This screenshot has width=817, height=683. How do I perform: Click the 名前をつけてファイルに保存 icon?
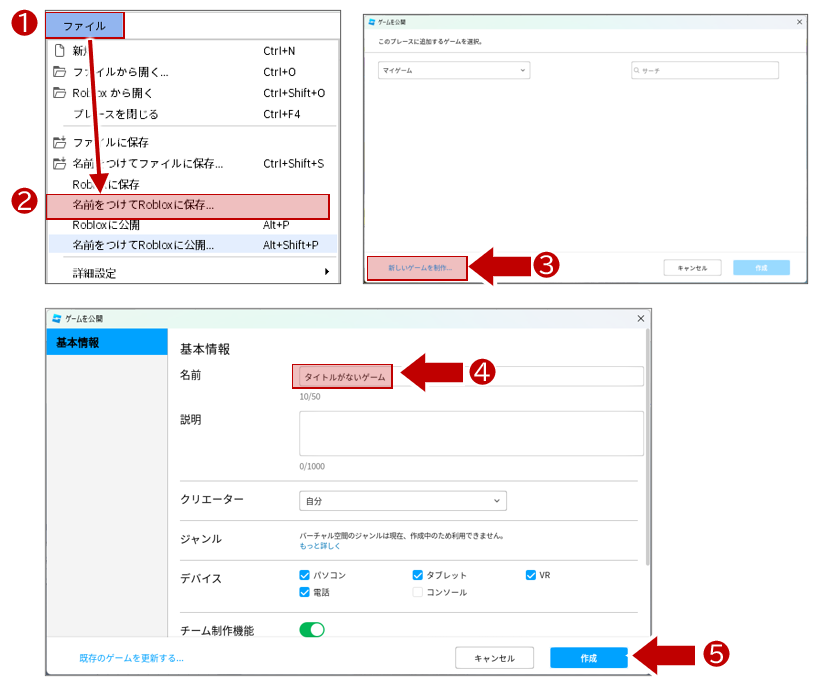(59, 163)
